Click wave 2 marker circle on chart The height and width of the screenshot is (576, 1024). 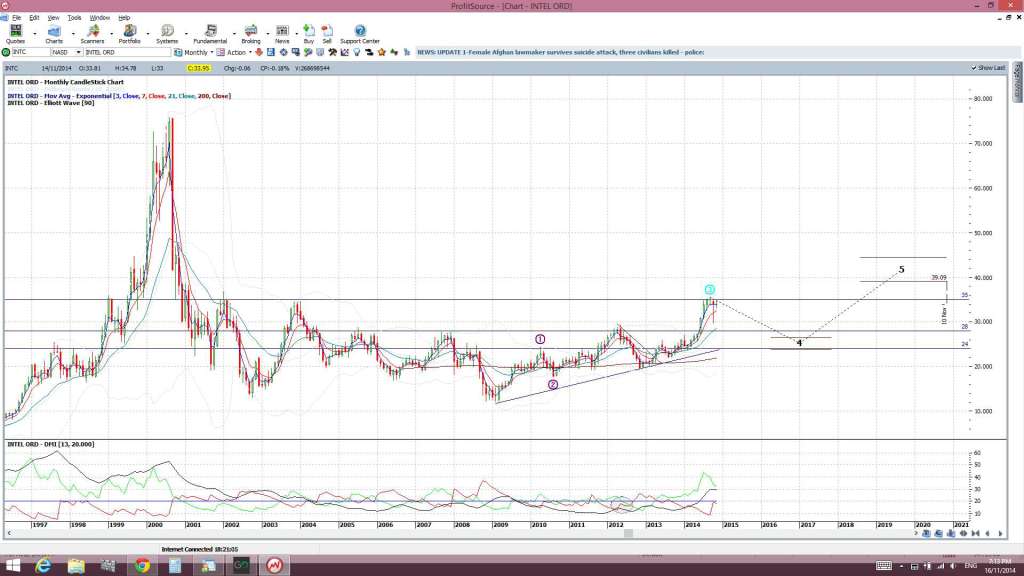[x=553, y=385]
